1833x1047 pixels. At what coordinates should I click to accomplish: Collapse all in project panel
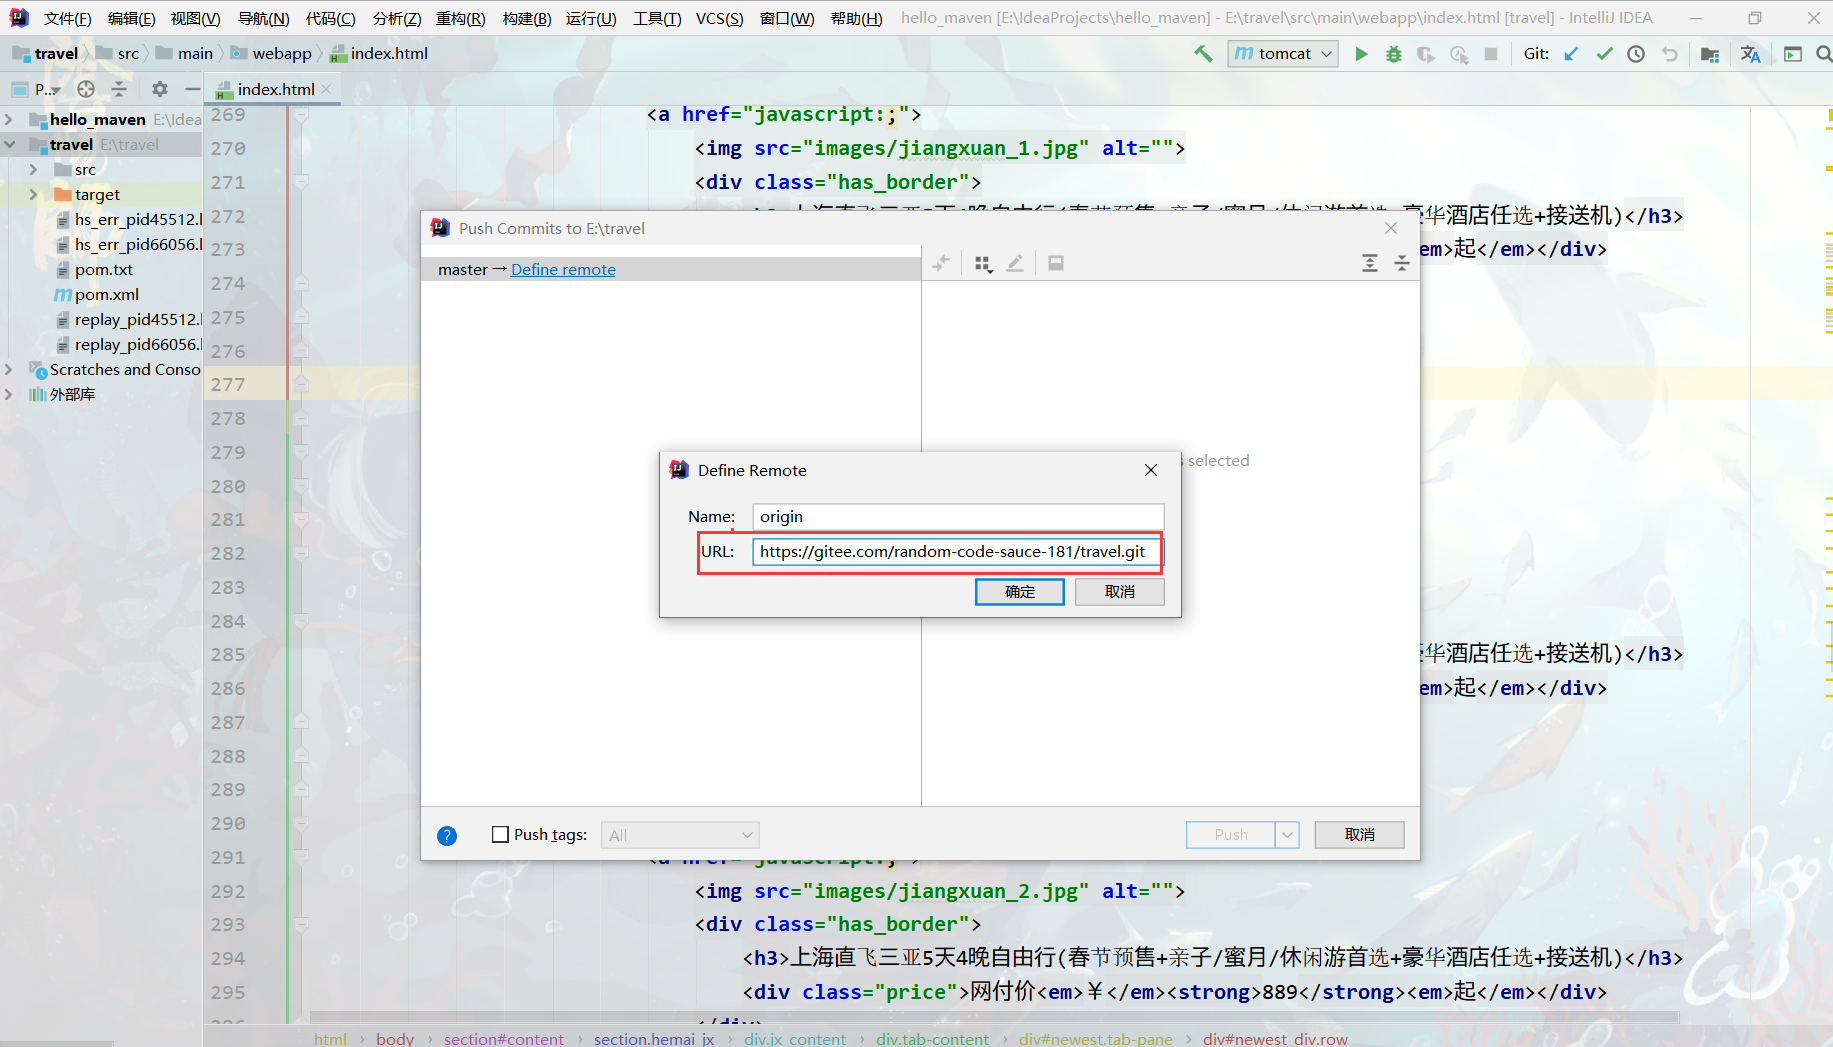pyautogui.click(x=119, y=89)
